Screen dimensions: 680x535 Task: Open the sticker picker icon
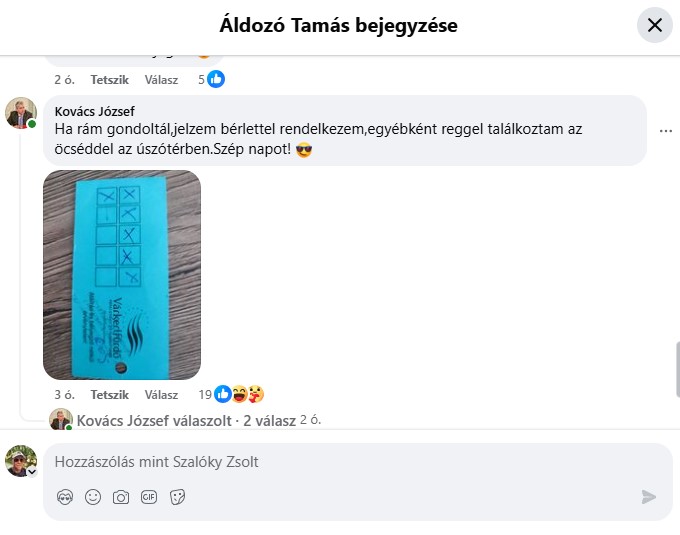pos(177,497)
